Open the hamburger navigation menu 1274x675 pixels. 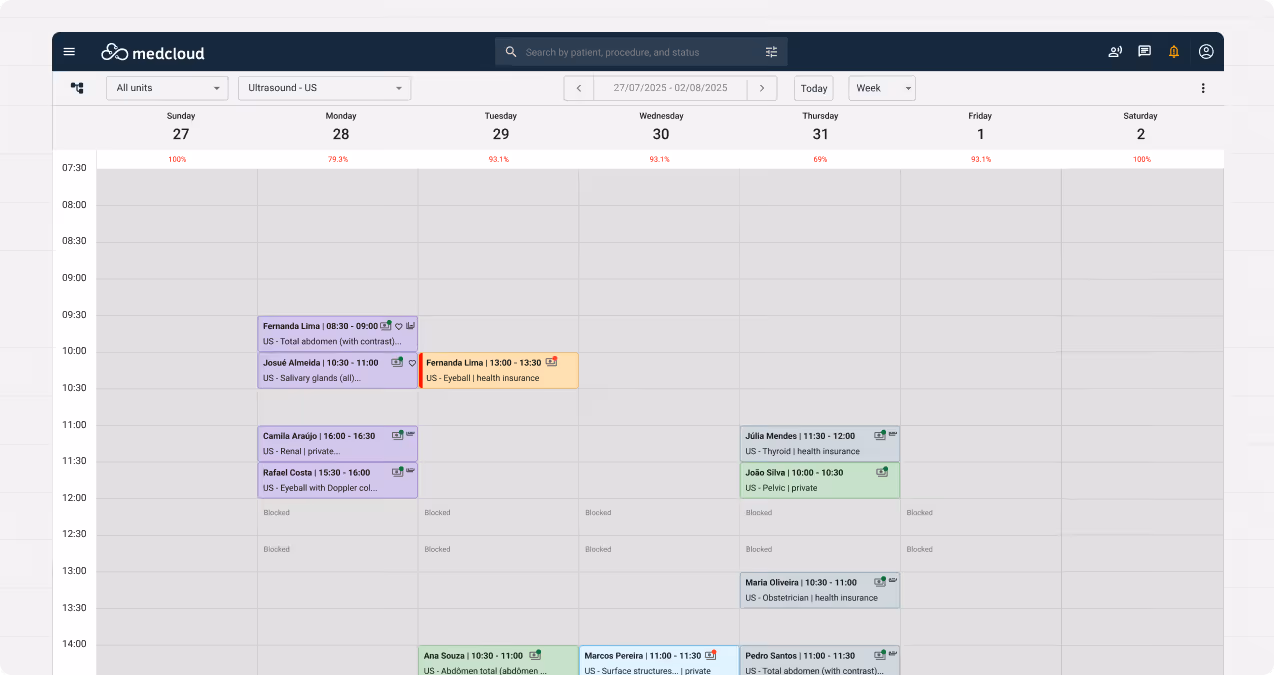pyautogui.click(x=69, y=51)
